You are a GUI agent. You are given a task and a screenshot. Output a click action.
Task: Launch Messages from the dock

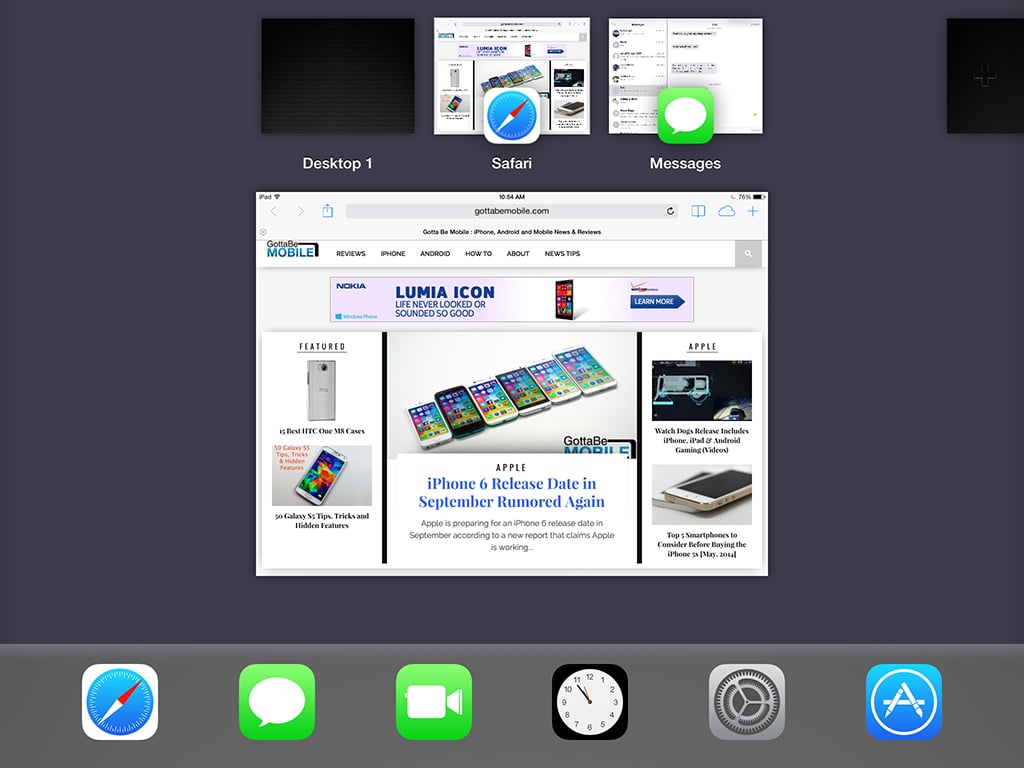(277, 702)
